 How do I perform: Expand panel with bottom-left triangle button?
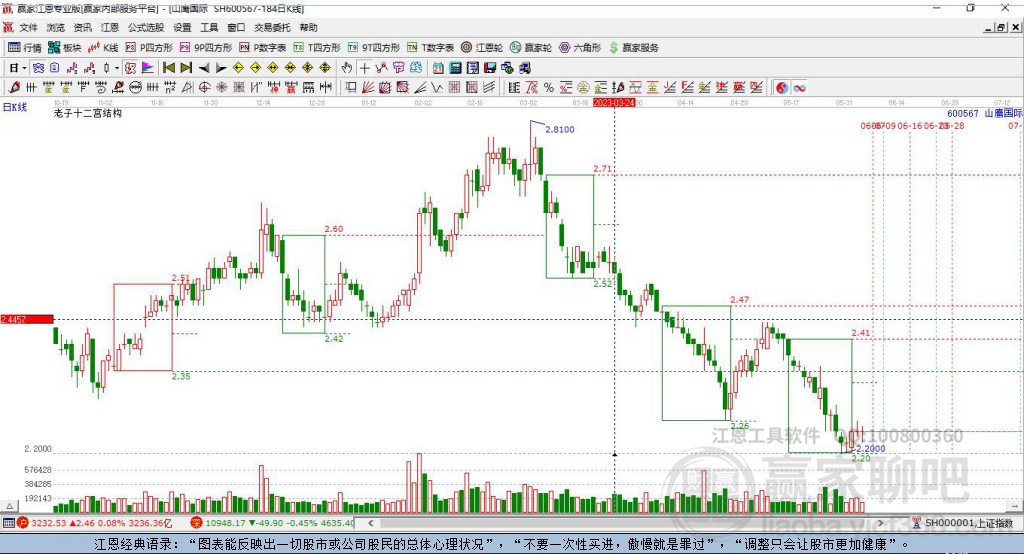(x=10, y=506)
